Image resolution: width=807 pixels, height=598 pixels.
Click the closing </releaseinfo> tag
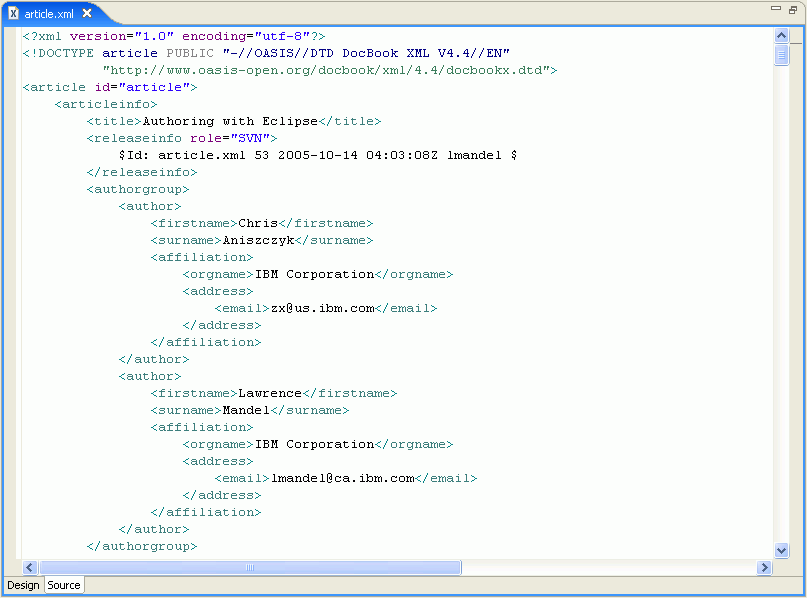tap(142, 172)
